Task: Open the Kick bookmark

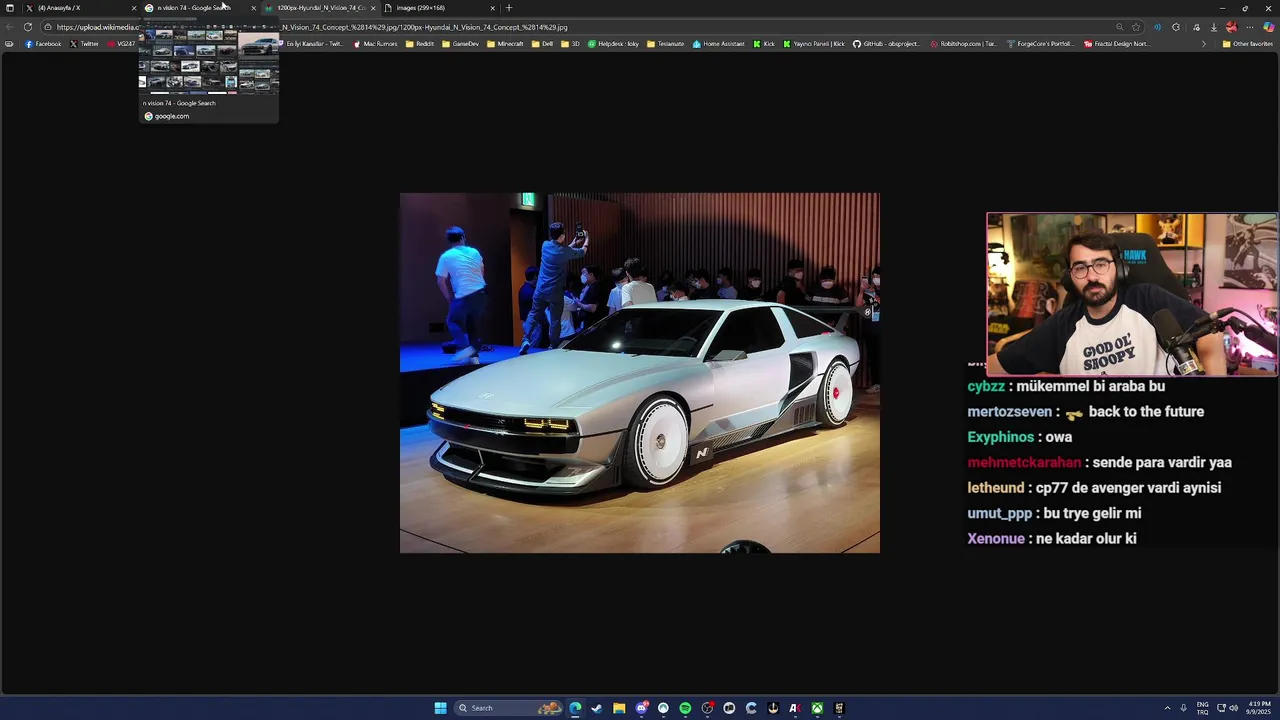Action: (764, 44)
